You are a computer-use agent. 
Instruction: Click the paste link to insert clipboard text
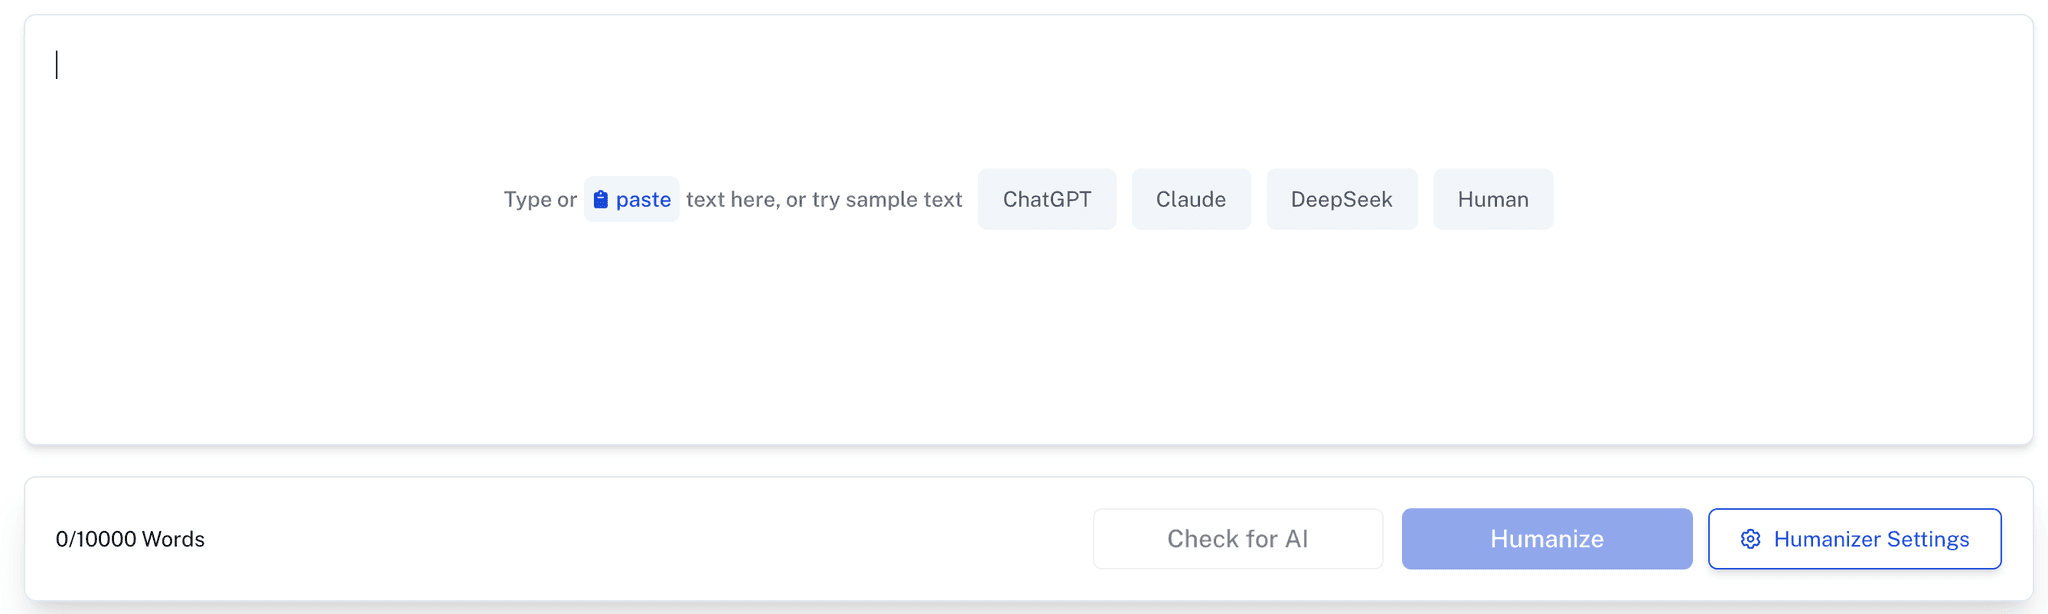point(642,199)
